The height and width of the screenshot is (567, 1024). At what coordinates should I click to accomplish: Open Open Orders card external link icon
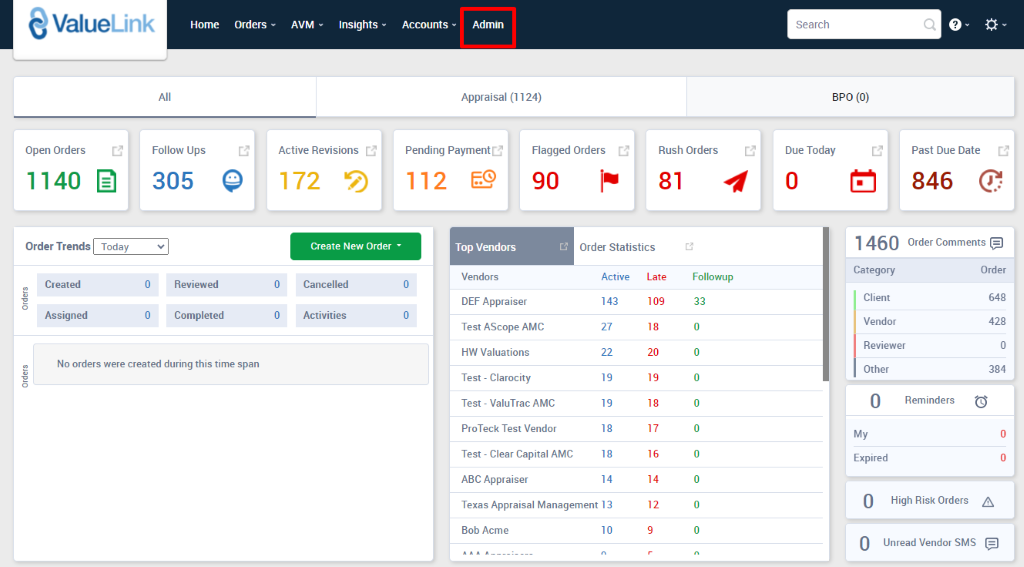coord(118,151)
